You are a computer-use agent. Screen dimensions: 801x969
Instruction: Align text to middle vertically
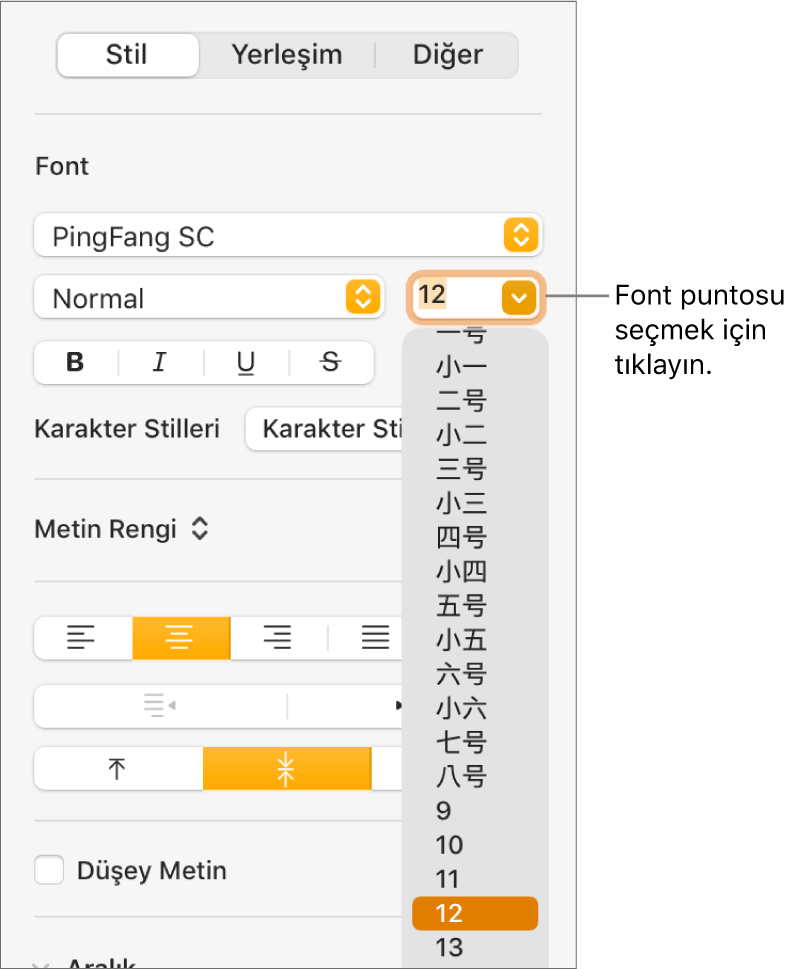click(x=287, y=769)
